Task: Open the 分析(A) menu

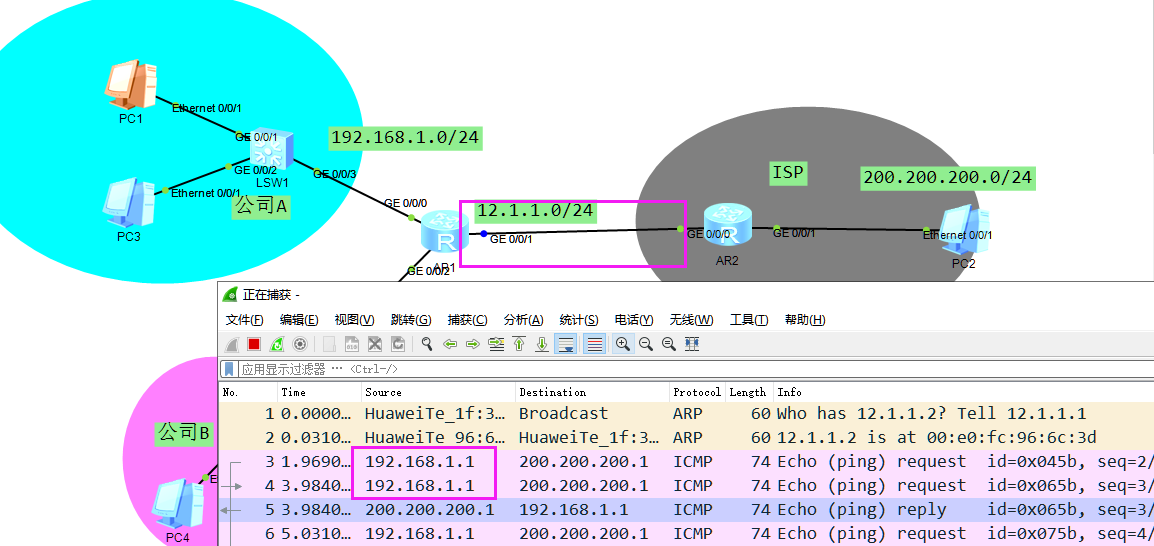Action: (x=523, y=320)
